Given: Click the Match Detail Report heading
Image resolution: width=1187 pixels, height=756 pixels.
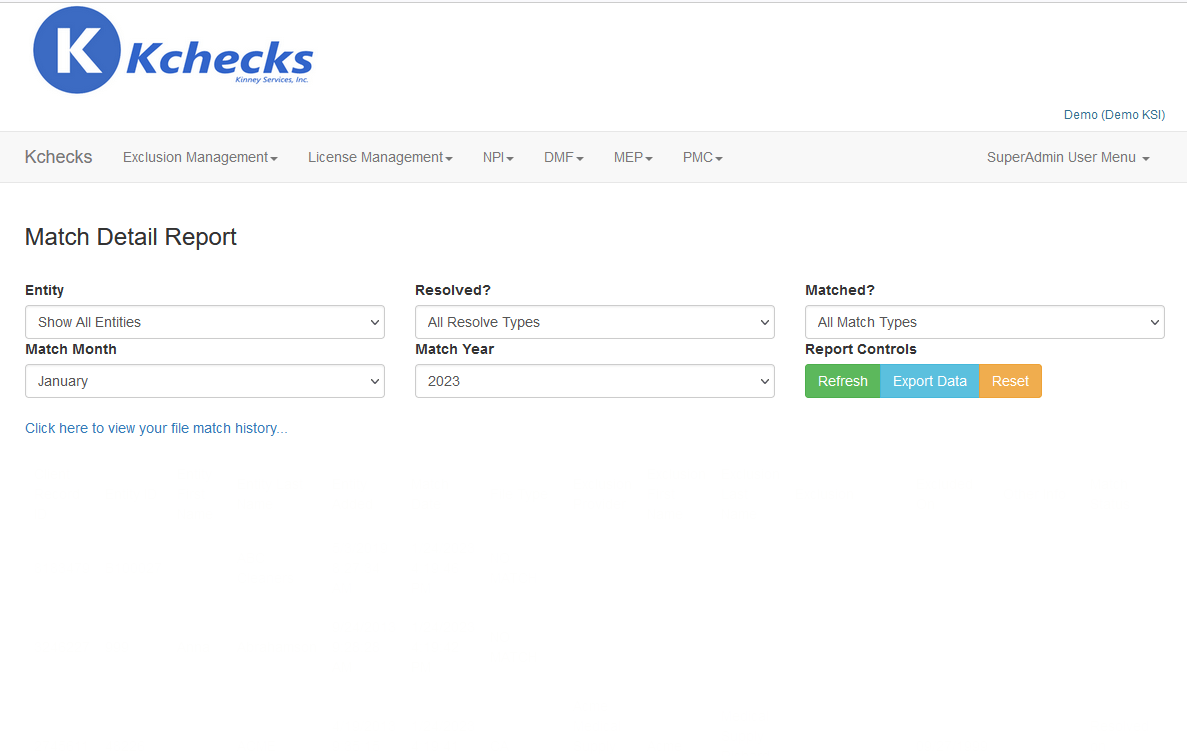Looking at the screenshot, I should tap(130, 237).
